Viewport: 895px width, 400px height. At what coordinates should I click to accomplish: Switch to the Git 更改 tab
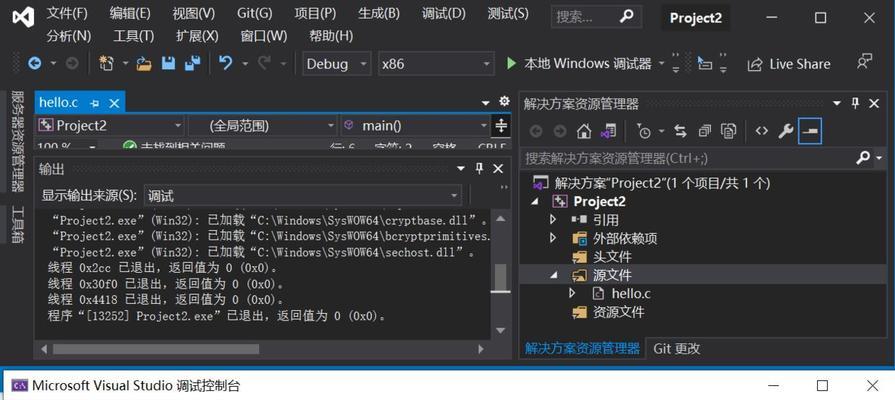(677, 349)
